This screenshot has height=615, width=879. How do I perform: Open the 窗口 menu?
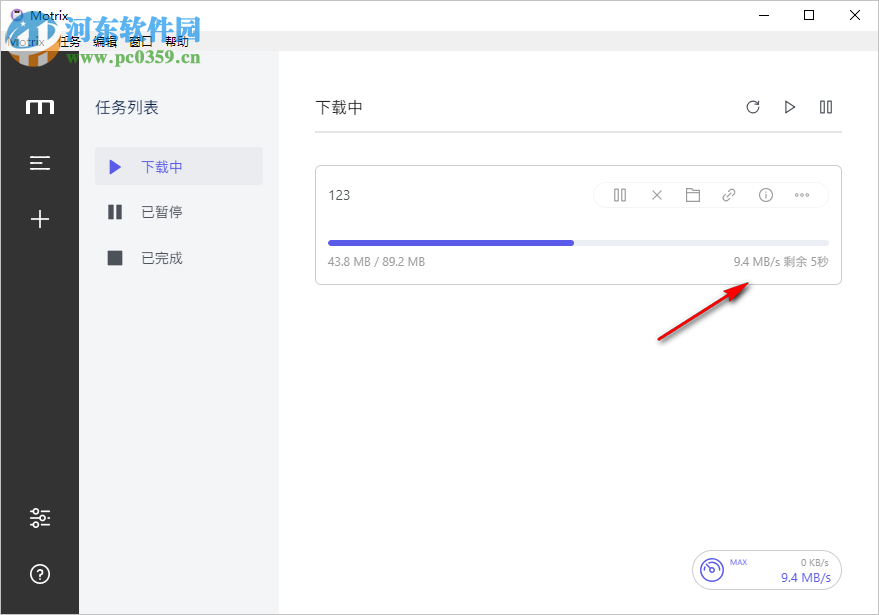[140, 41]
